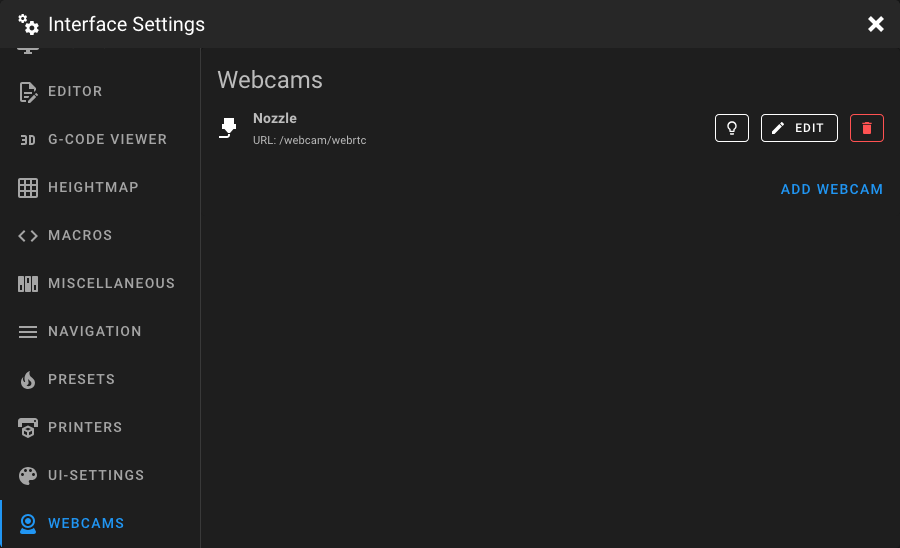Click the Printers 3D-printer icon
This screenshot has width=900, height=548.
point(28,427)
